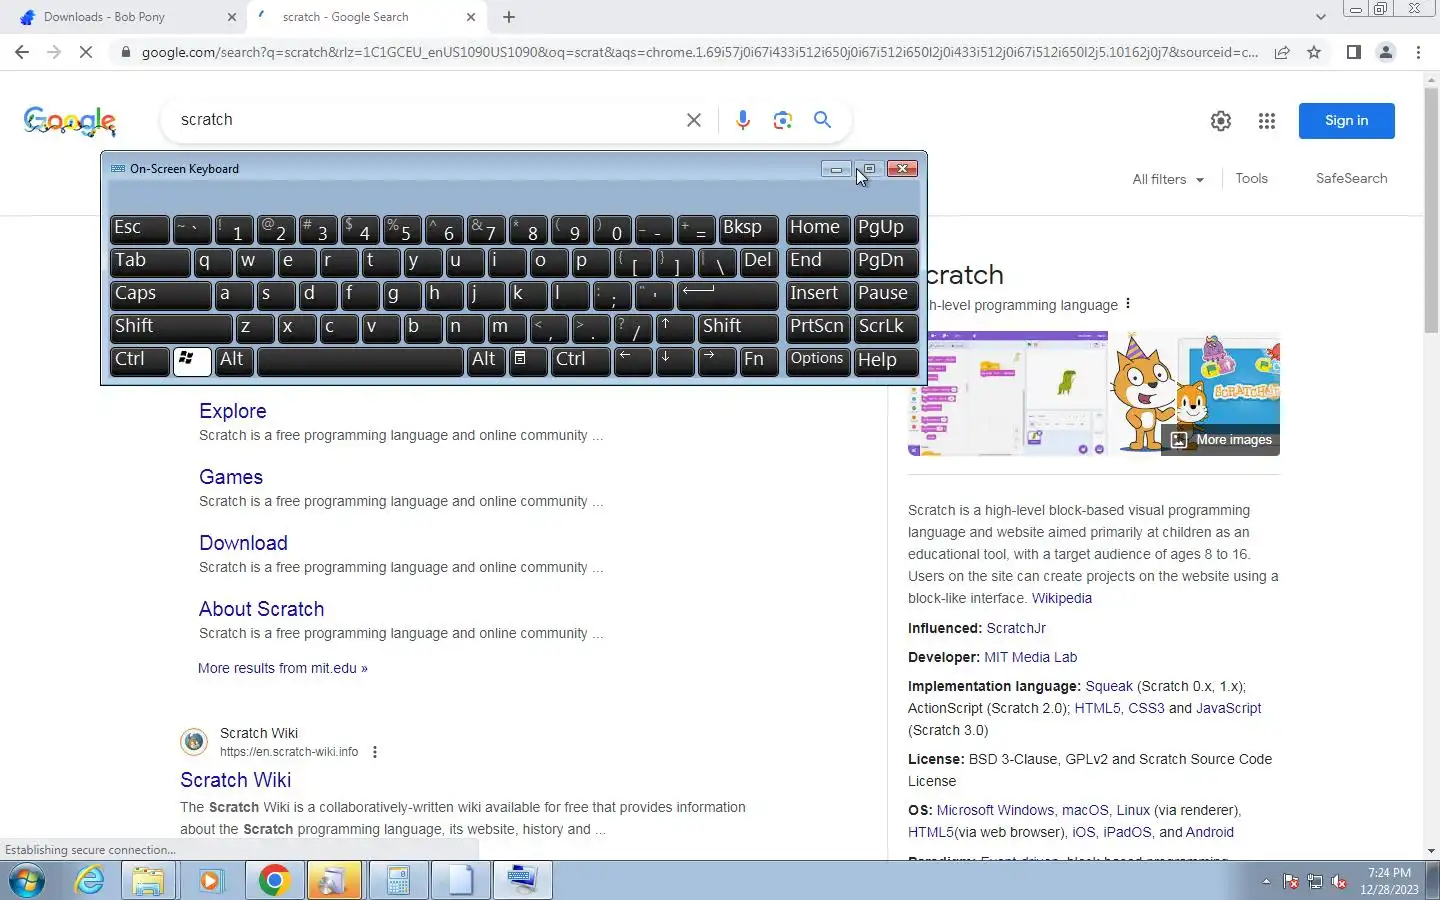Screen dimensions: 1440x900
Task: Toggle the Fn key on the keyboard
Action: [x=759, y=360]
